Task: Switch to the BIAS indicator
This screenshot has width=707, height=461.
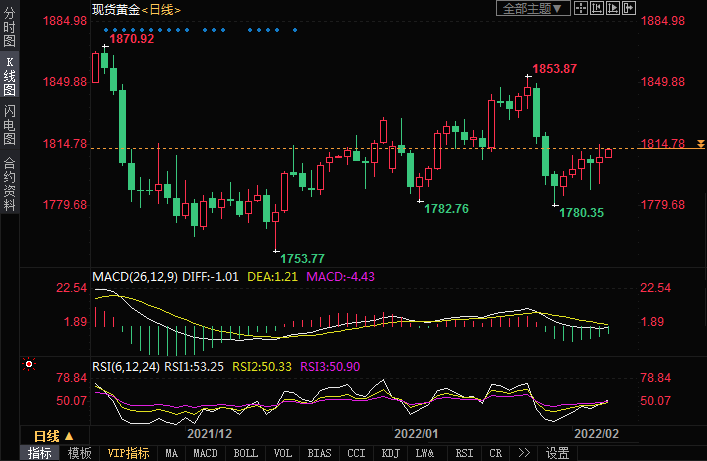Action: click(319, 453)
